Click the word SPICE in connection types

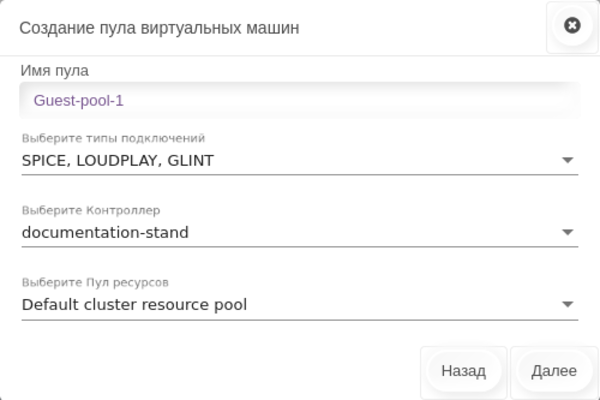coord(43,160)
